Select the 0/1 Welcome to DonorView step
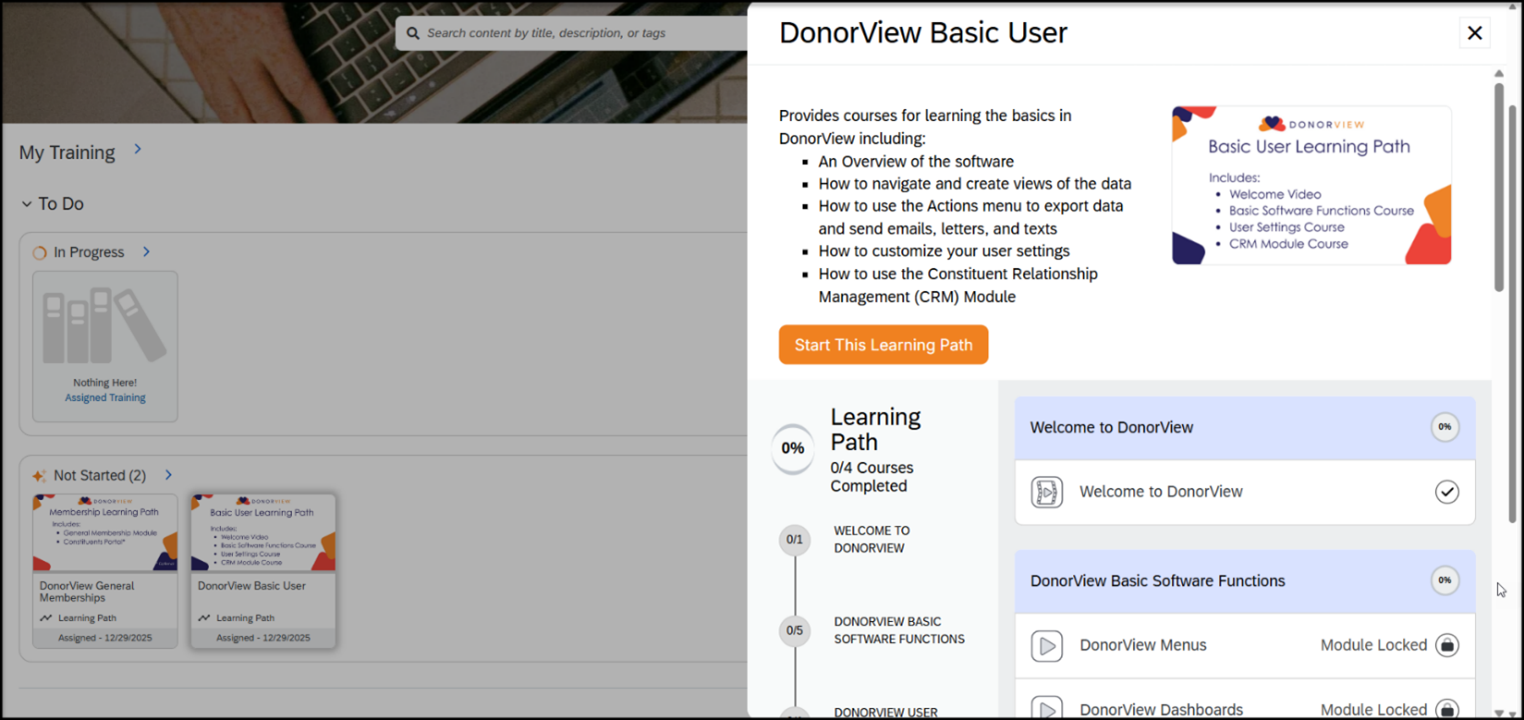 tap(795, 539)
